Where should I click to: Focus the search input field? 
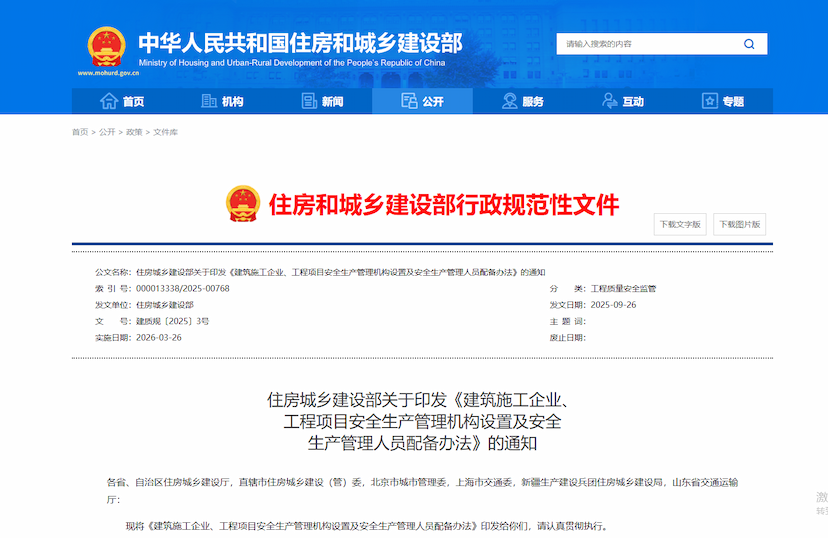click(x=645, y=44)
